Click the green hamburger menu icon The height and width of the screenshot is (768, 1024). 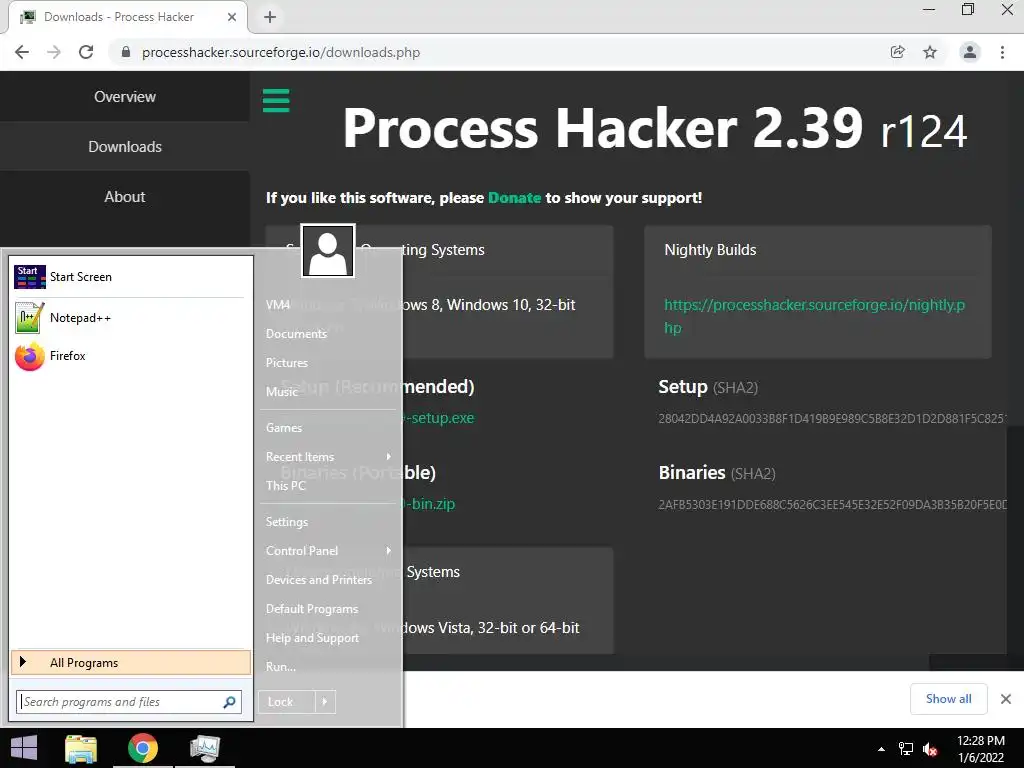(276, 101)
